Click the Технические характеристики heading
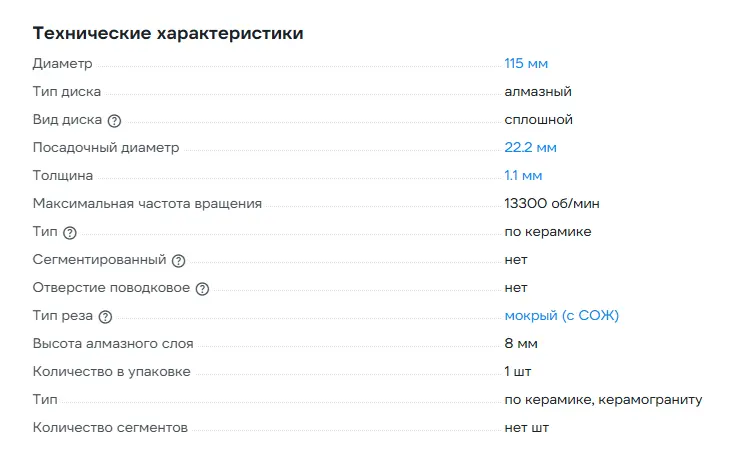Viewport: 733px width, 471px height. point(168,33)
